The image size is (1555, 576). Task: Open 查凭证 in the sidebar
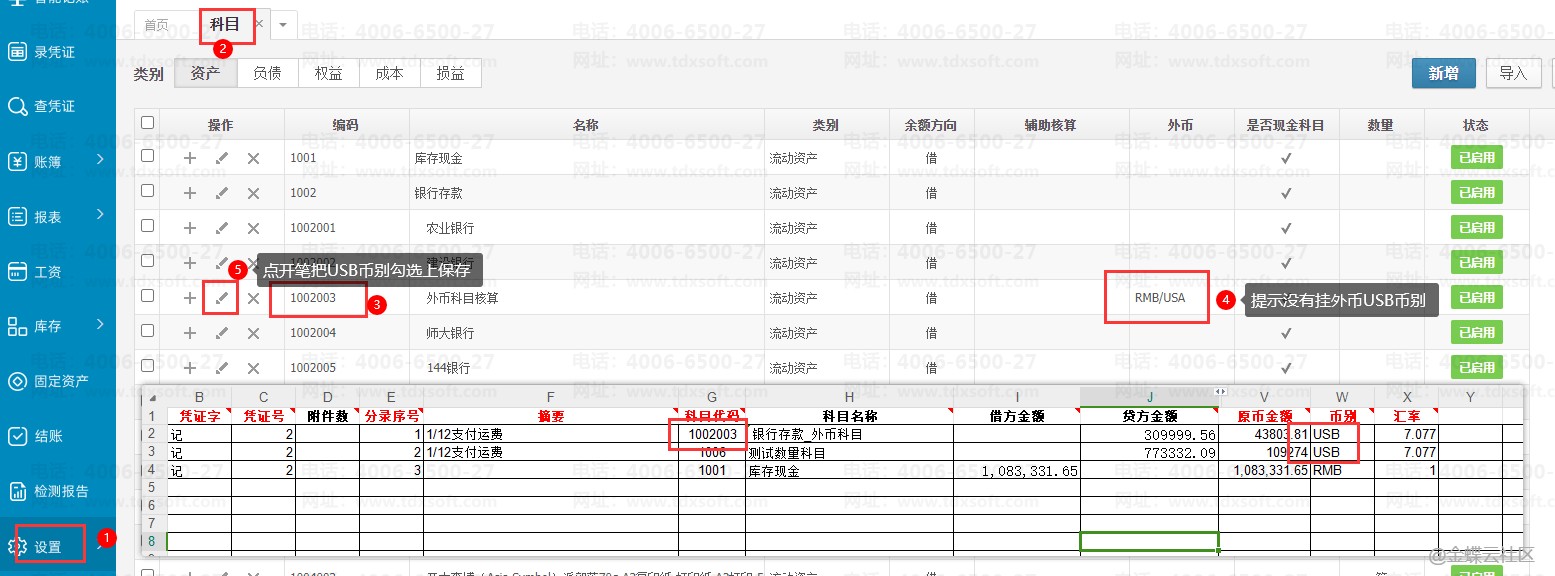(x=55, y=106)
